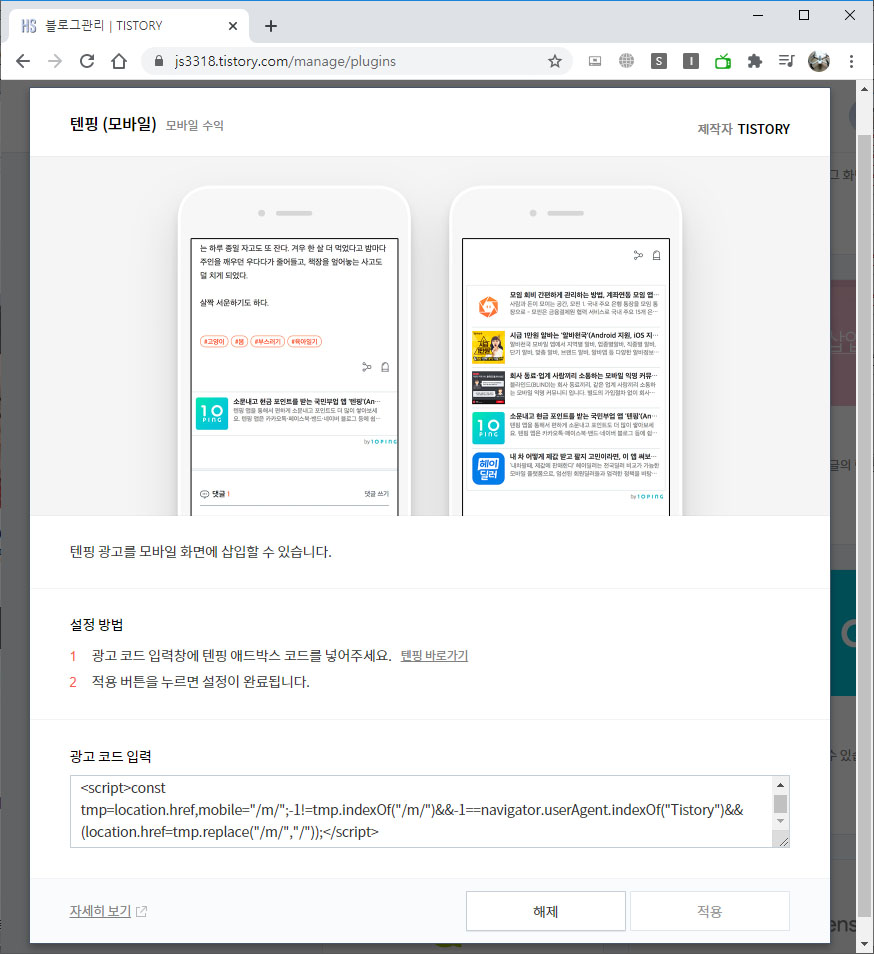Screen dimensions: 874x954
Task: Click the 설정 방법 heading
Action: tap(97, 625)
